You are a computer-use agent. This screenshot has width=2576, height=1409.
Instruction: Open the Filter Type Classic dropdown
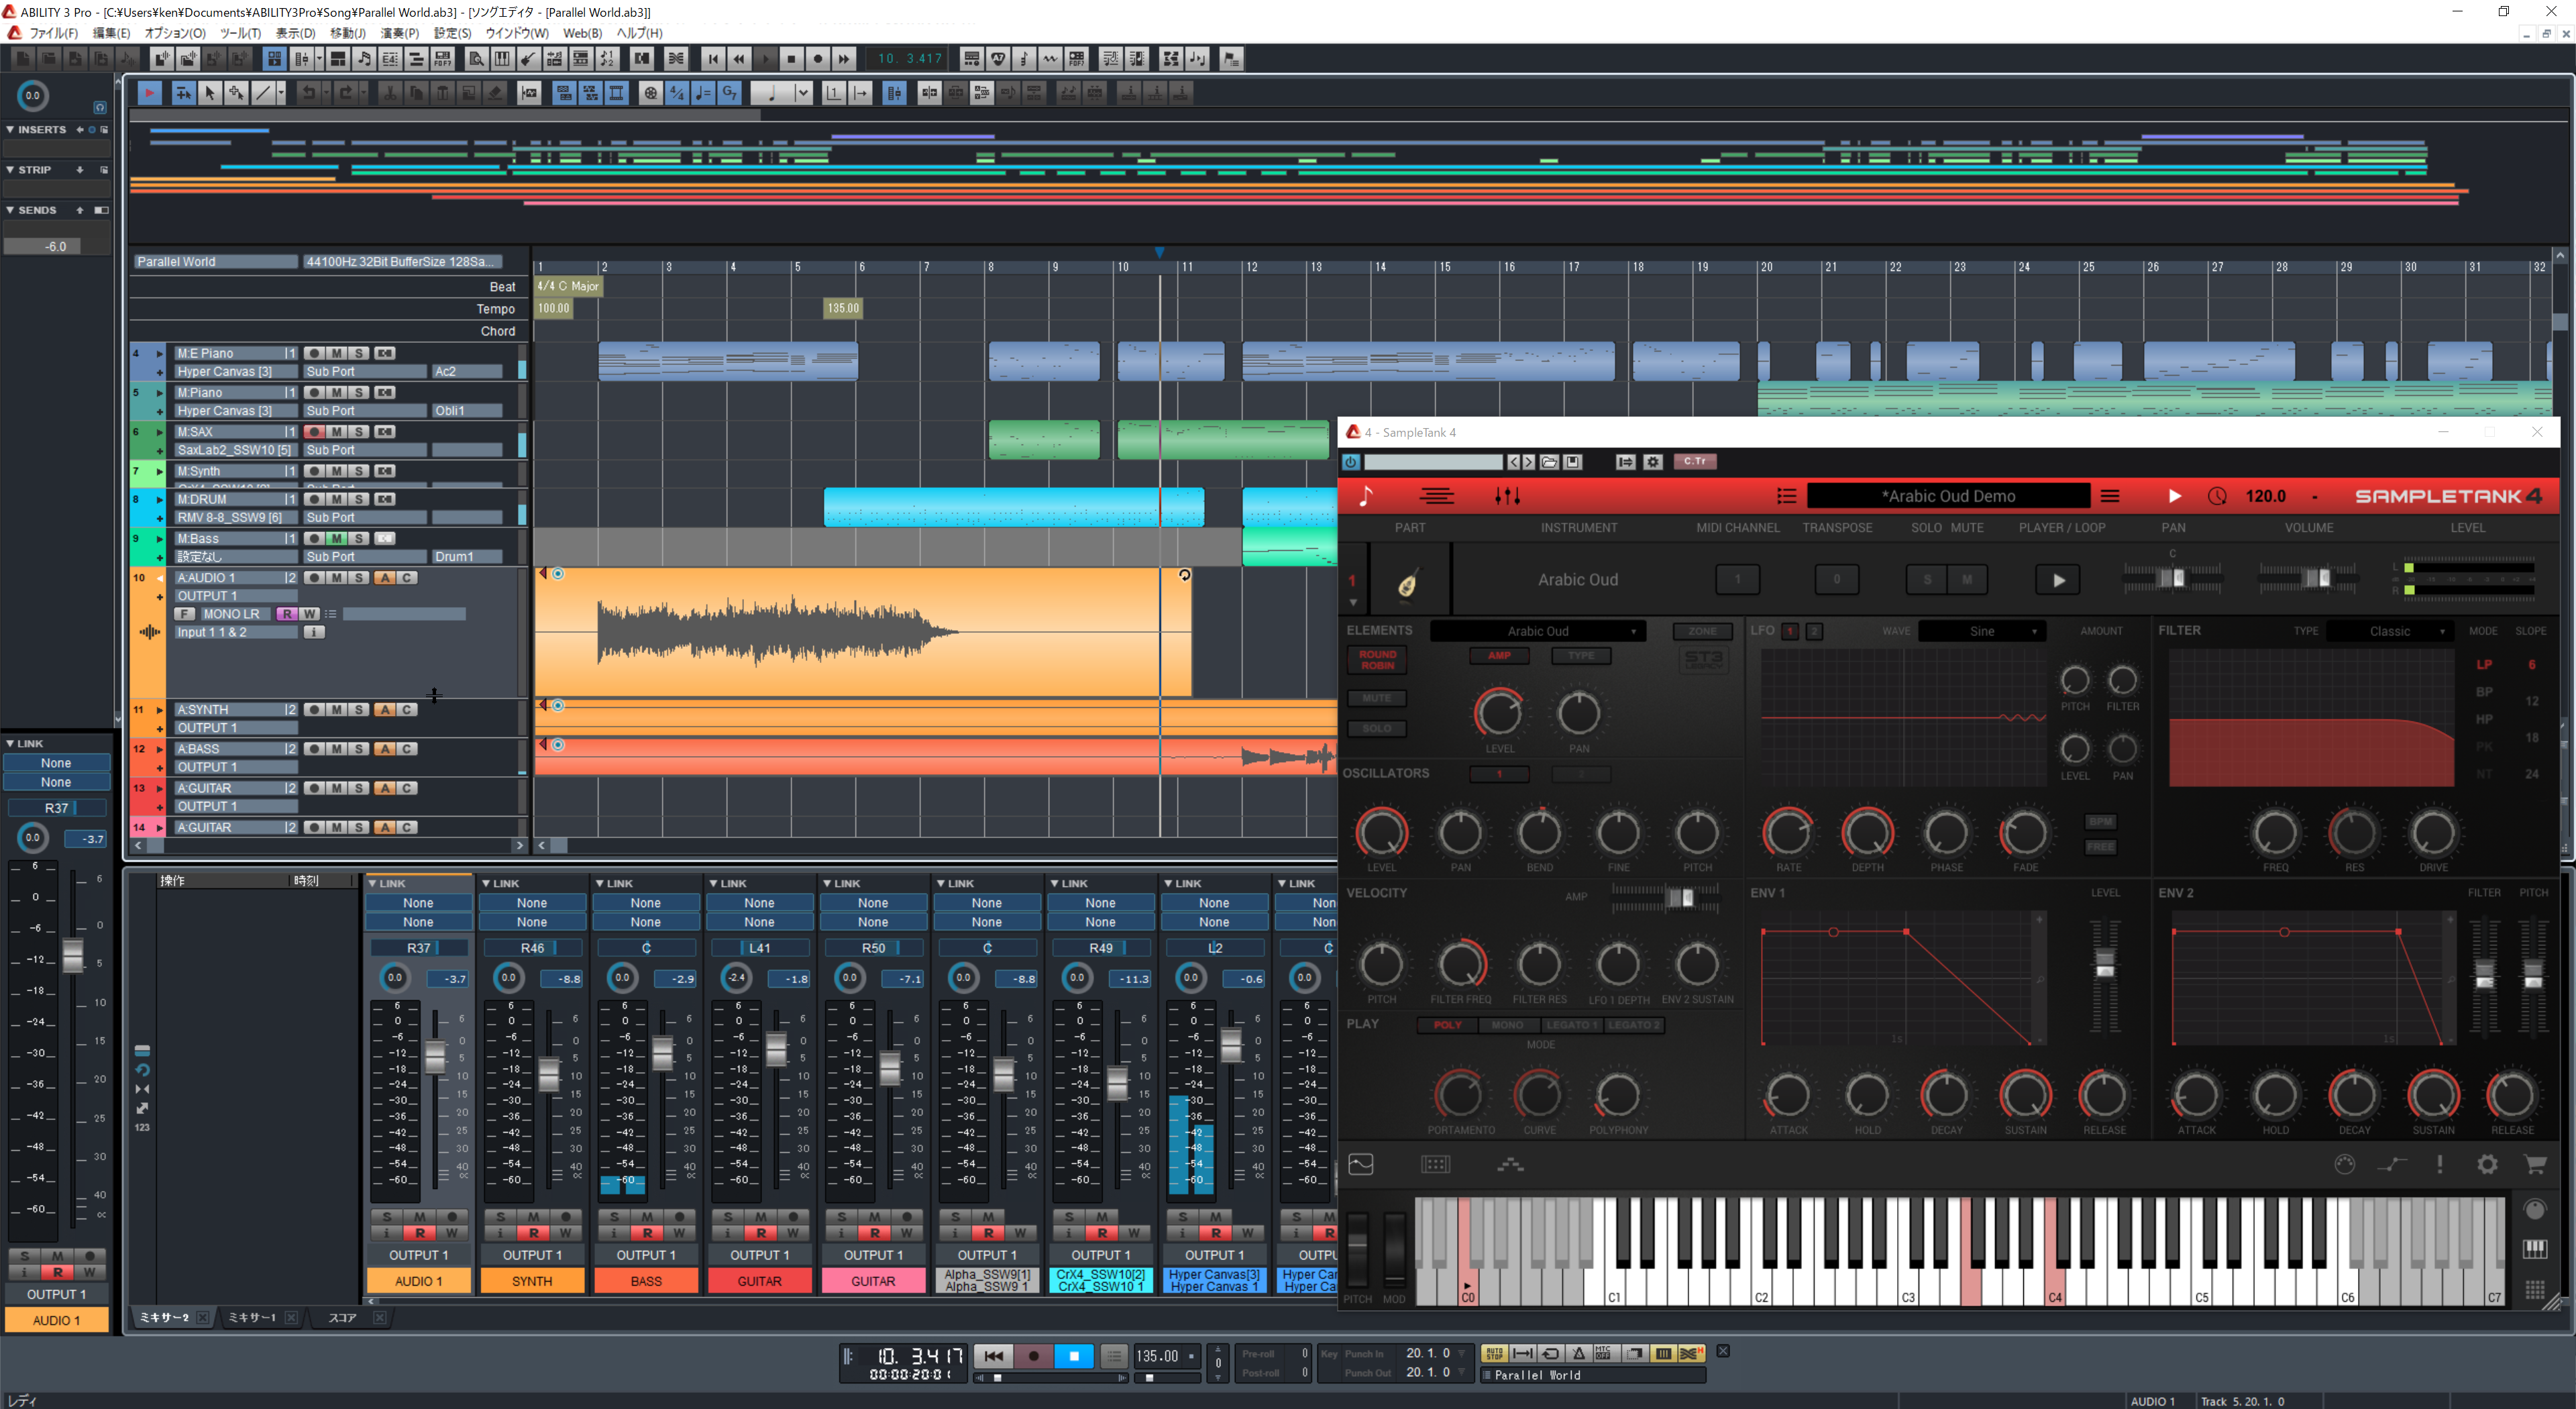click(2389, 631)
